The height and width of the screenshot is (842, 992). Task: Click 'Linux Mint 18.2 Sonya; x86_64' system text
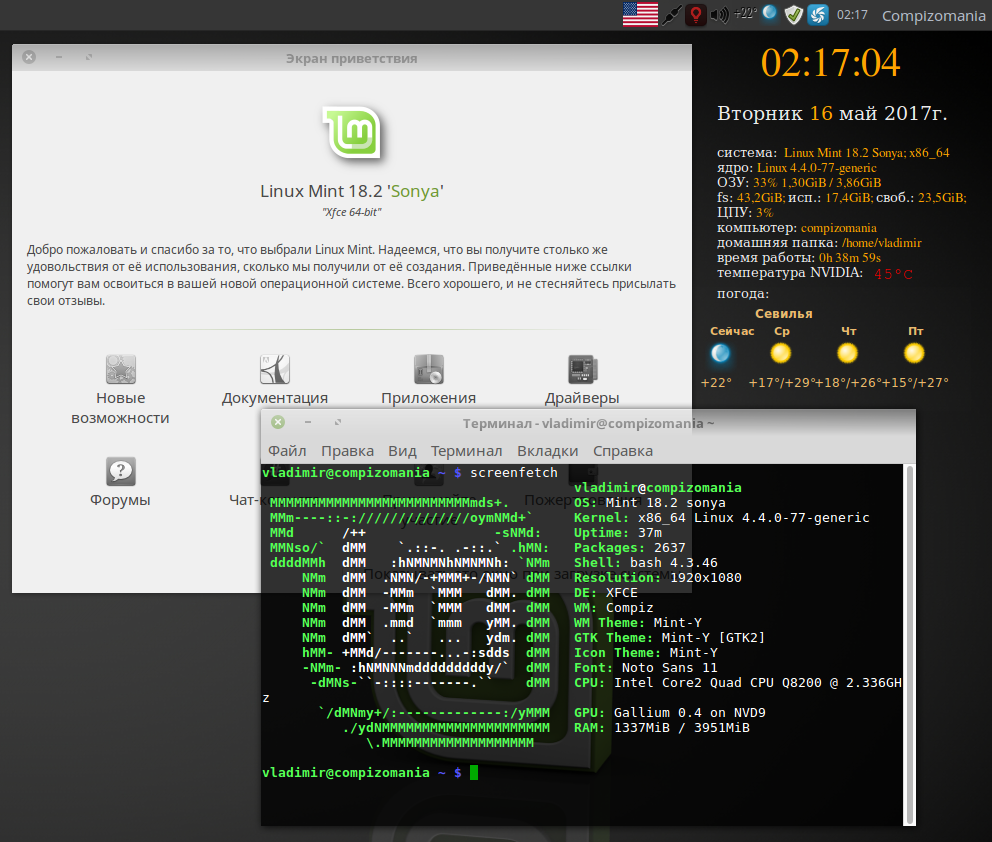866,153
